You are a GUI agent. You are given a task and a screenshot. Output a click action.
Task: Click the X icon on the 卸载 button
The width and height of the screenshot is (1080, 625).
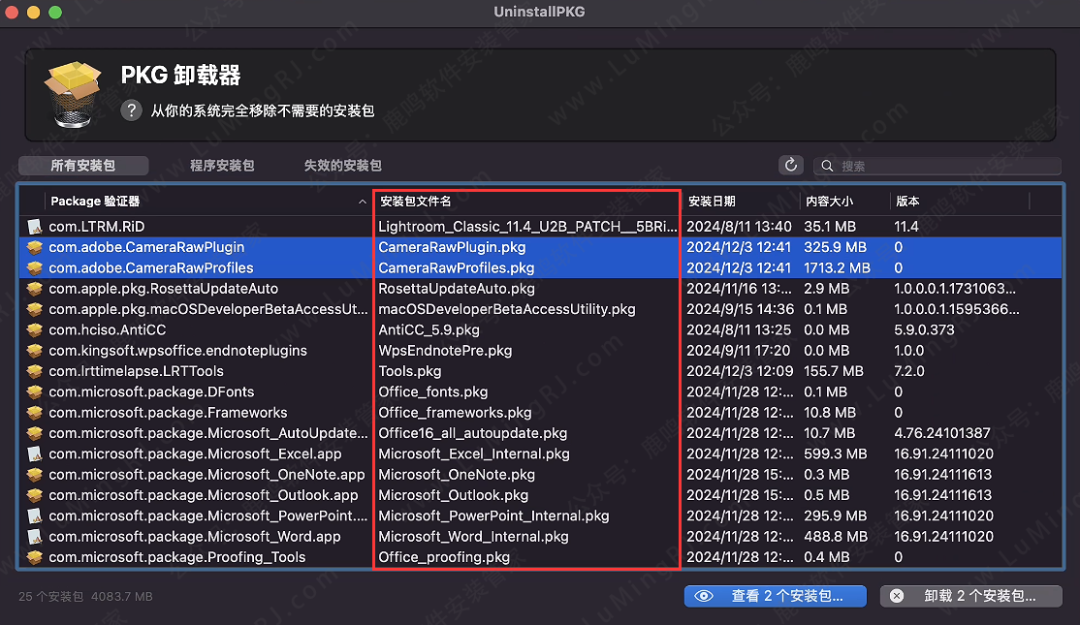point(896,595)
